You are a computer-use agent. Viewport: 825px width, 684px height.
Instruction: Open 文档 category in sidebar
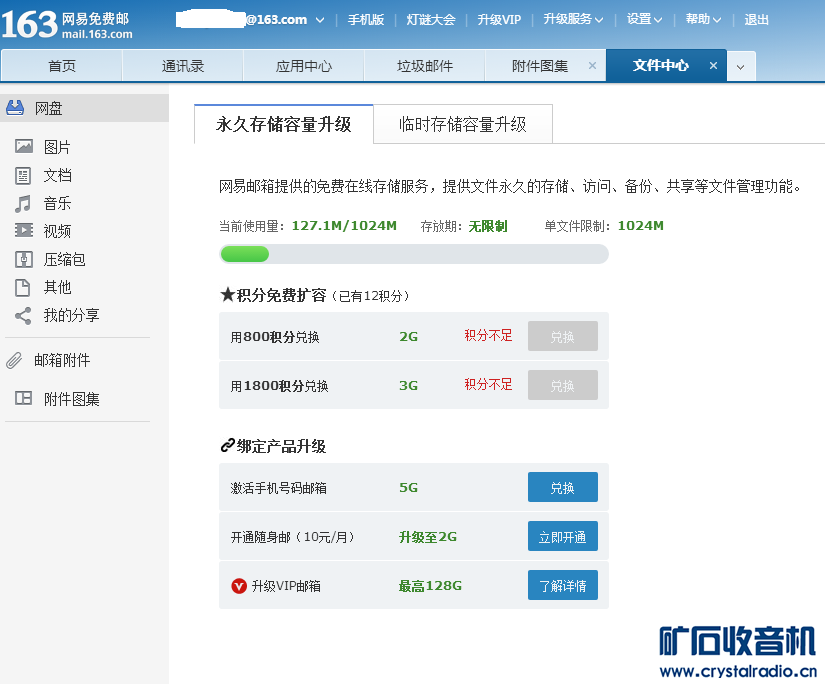[x=57, y=175]
